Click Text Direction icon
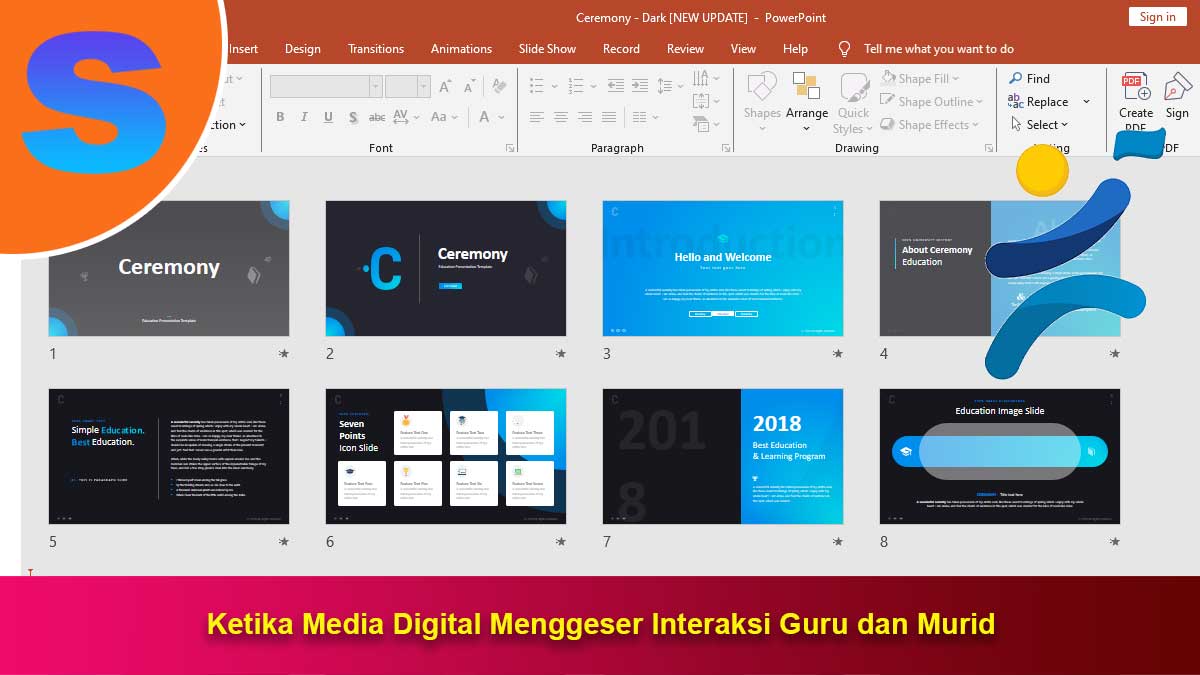 pyautogui.click(x=701, y=78)
